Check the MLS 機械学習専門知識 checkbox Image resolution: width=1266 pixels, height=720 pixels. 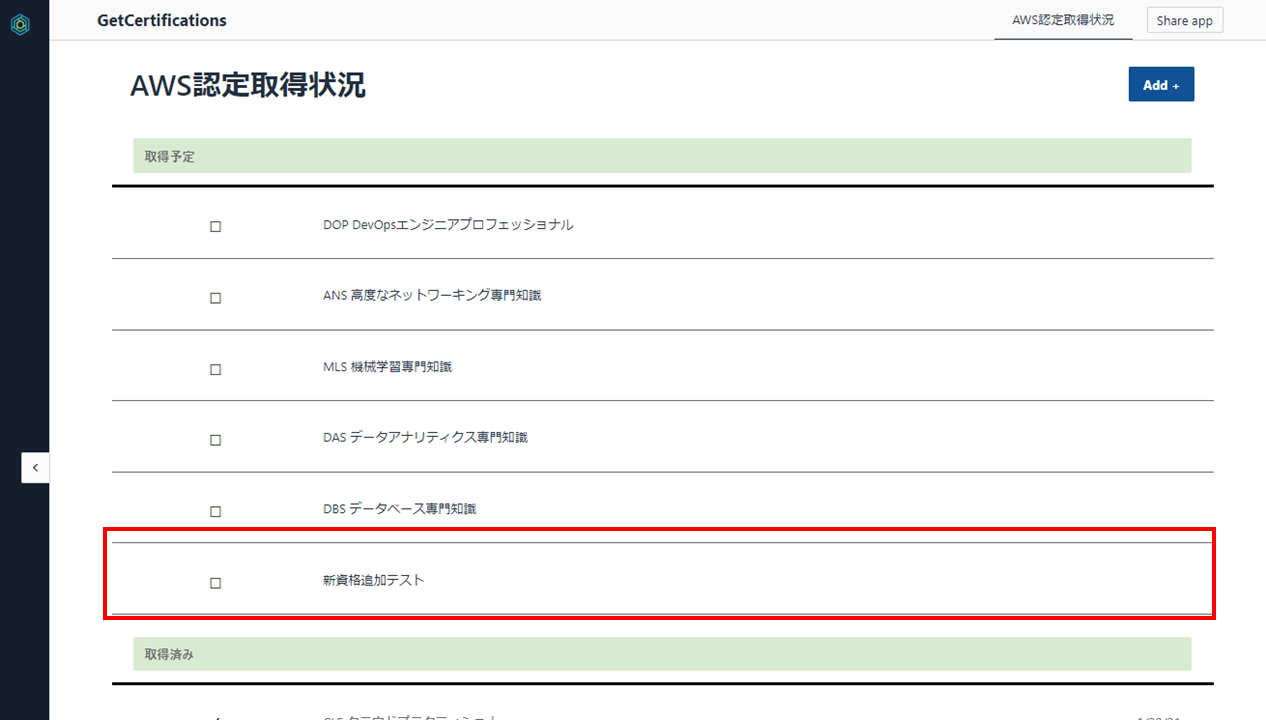215,369
